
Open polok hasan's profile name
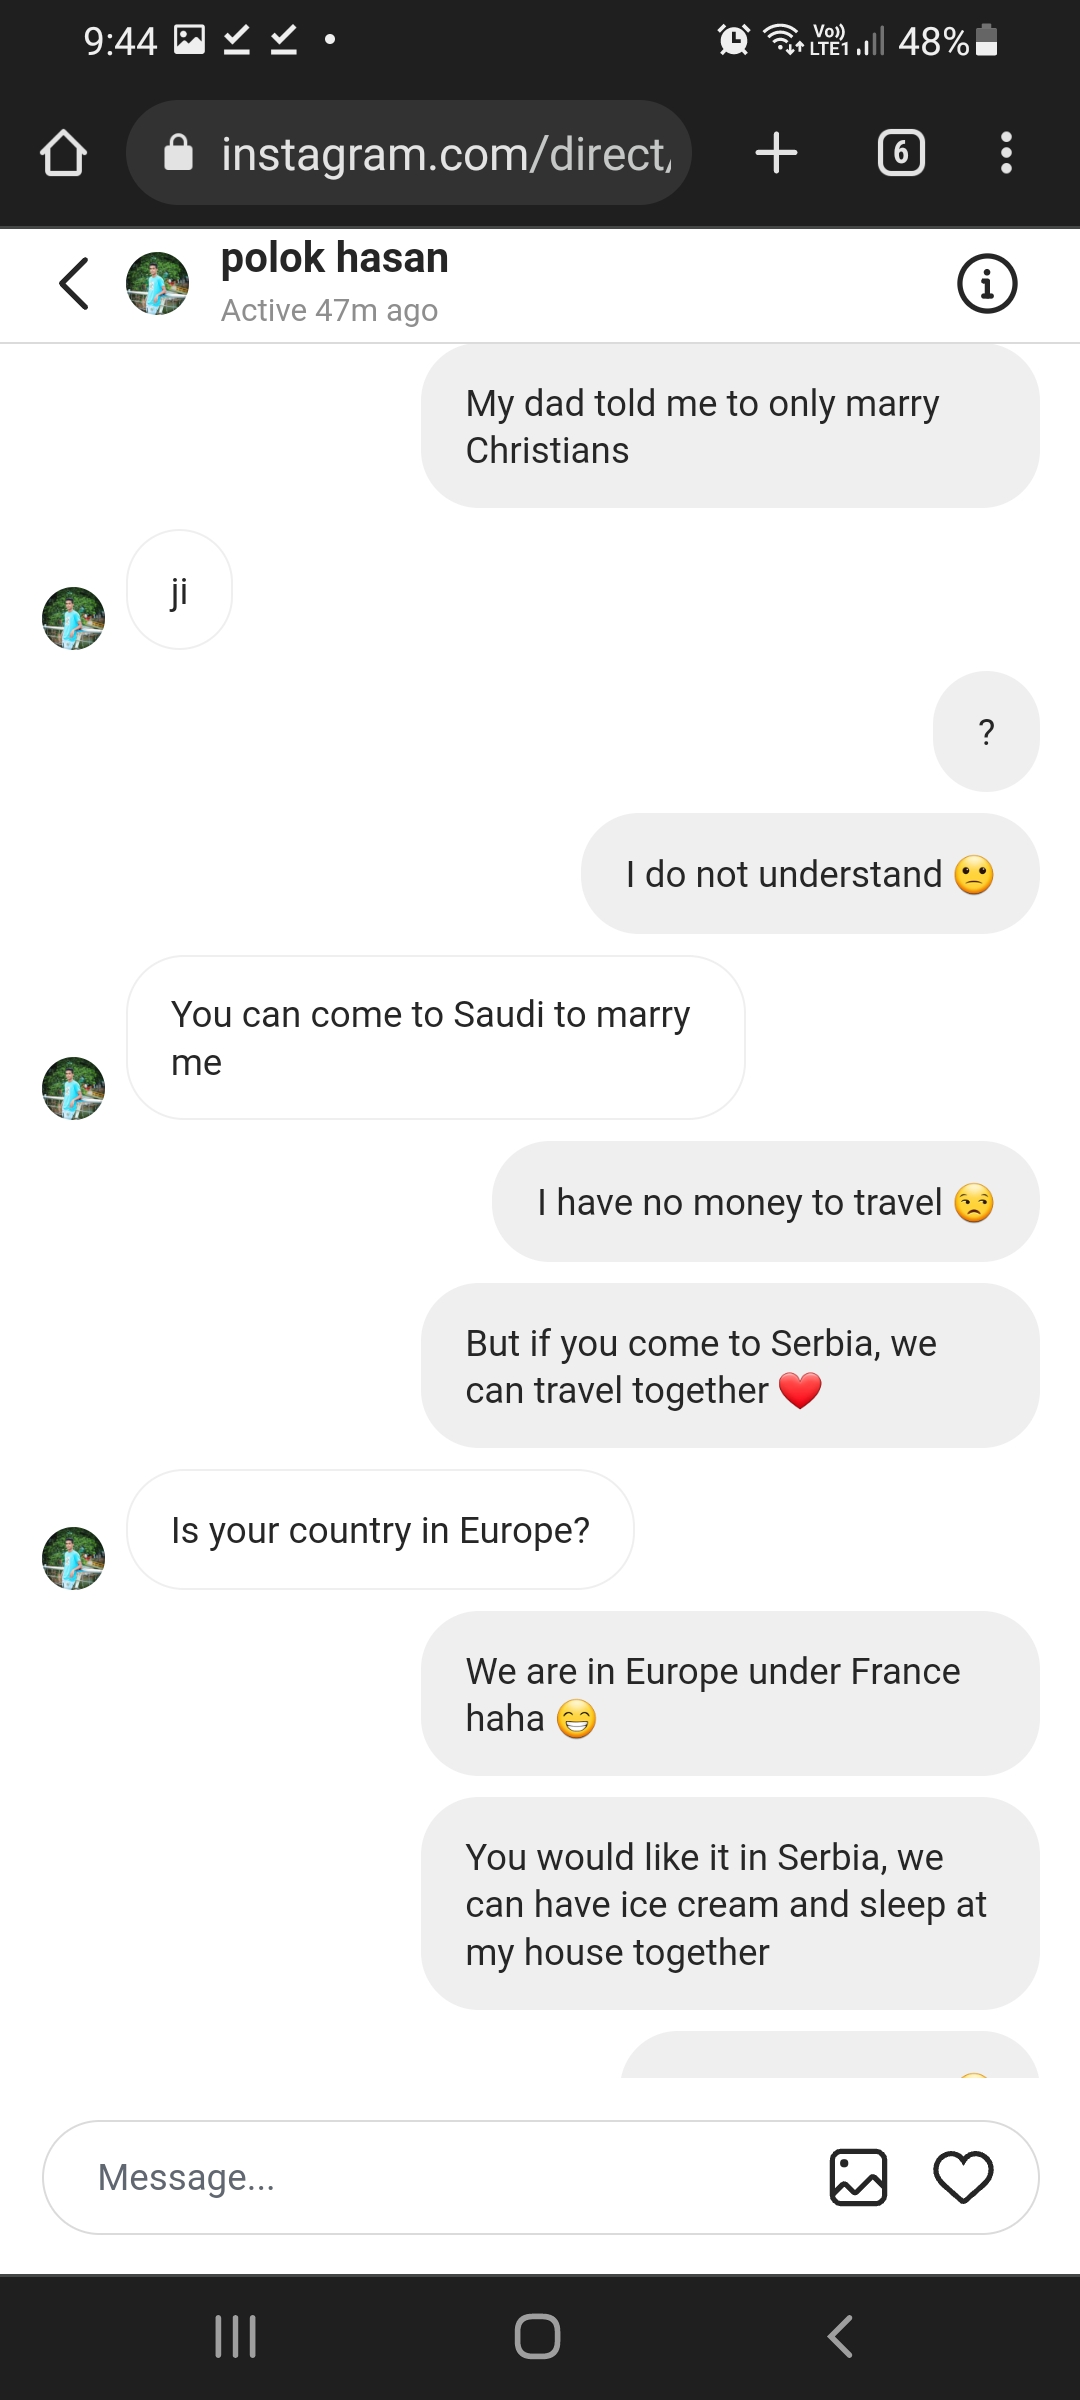click(334, 258)
